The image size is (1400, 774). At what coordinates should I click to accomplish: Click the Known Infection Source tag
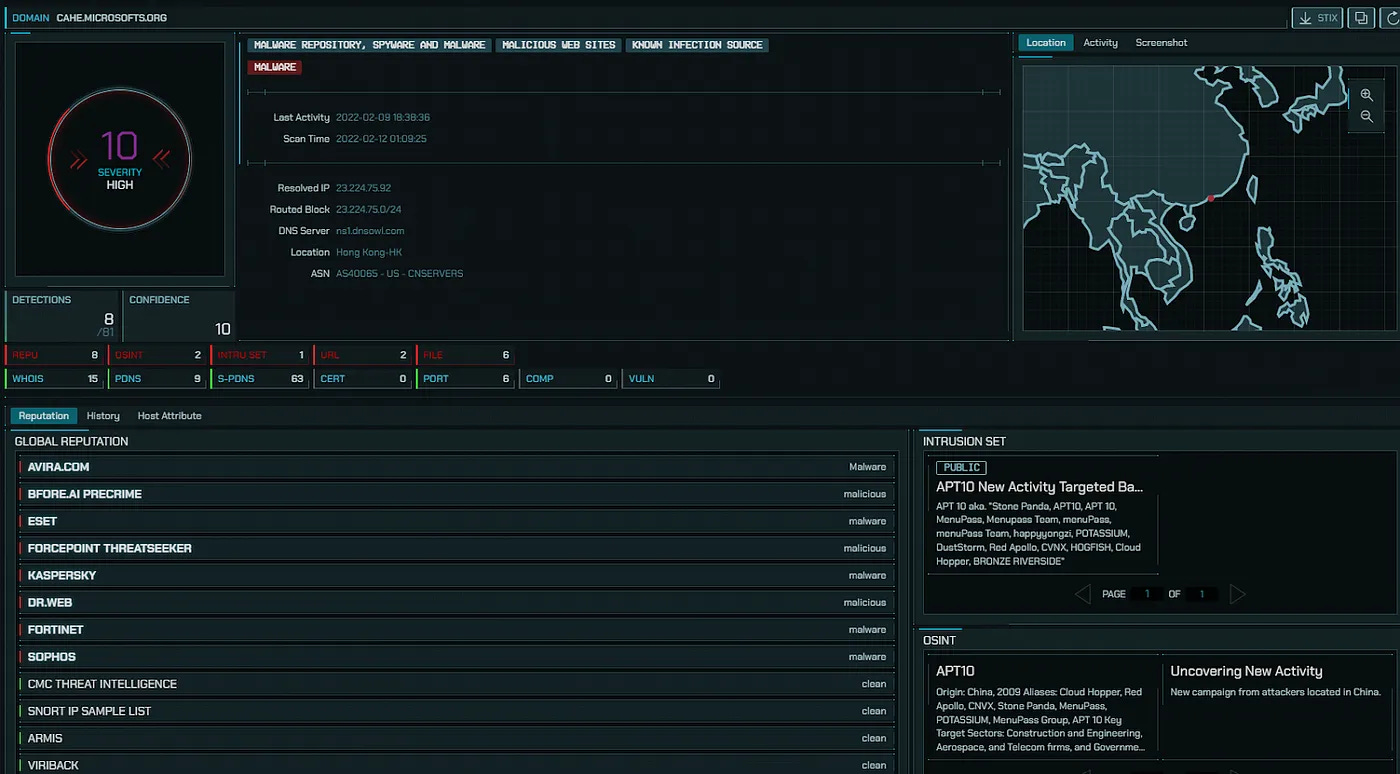coord(697,45)
